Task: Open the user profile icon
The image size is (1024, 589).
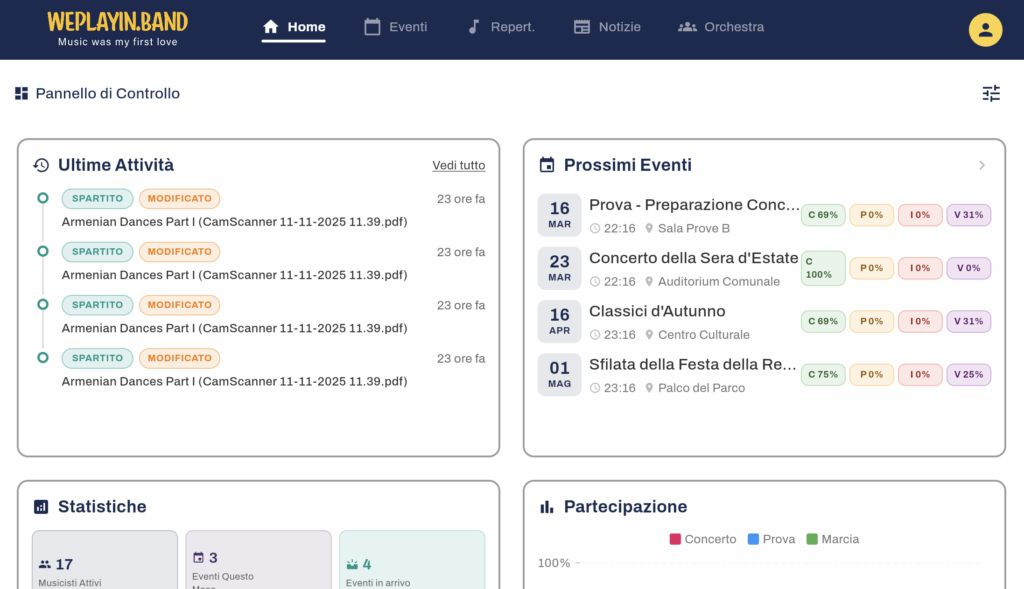Action: [985, 30]
